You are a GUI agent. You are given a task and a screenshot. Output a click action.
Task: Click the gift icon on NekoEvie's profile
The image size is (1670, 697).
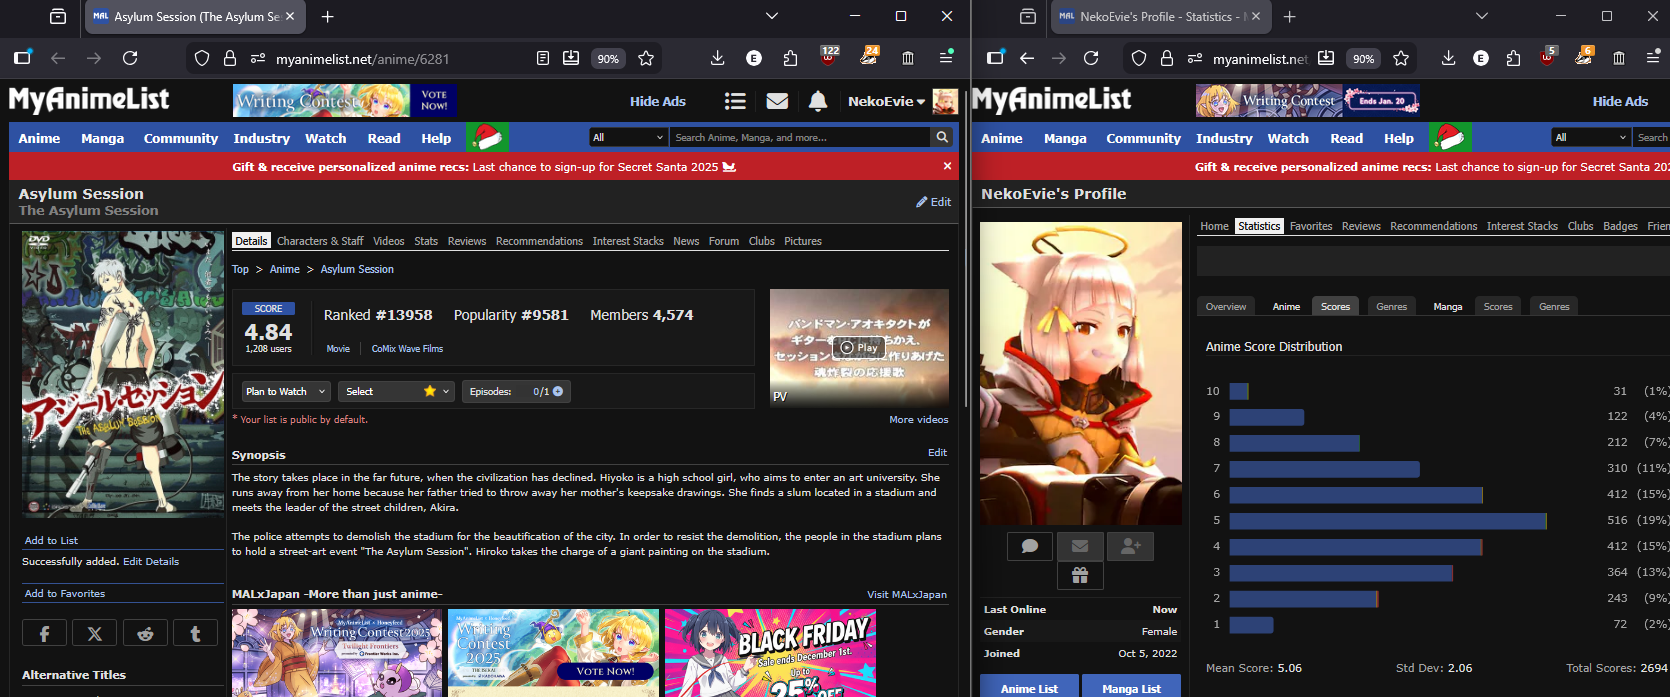pos(1080,575)
